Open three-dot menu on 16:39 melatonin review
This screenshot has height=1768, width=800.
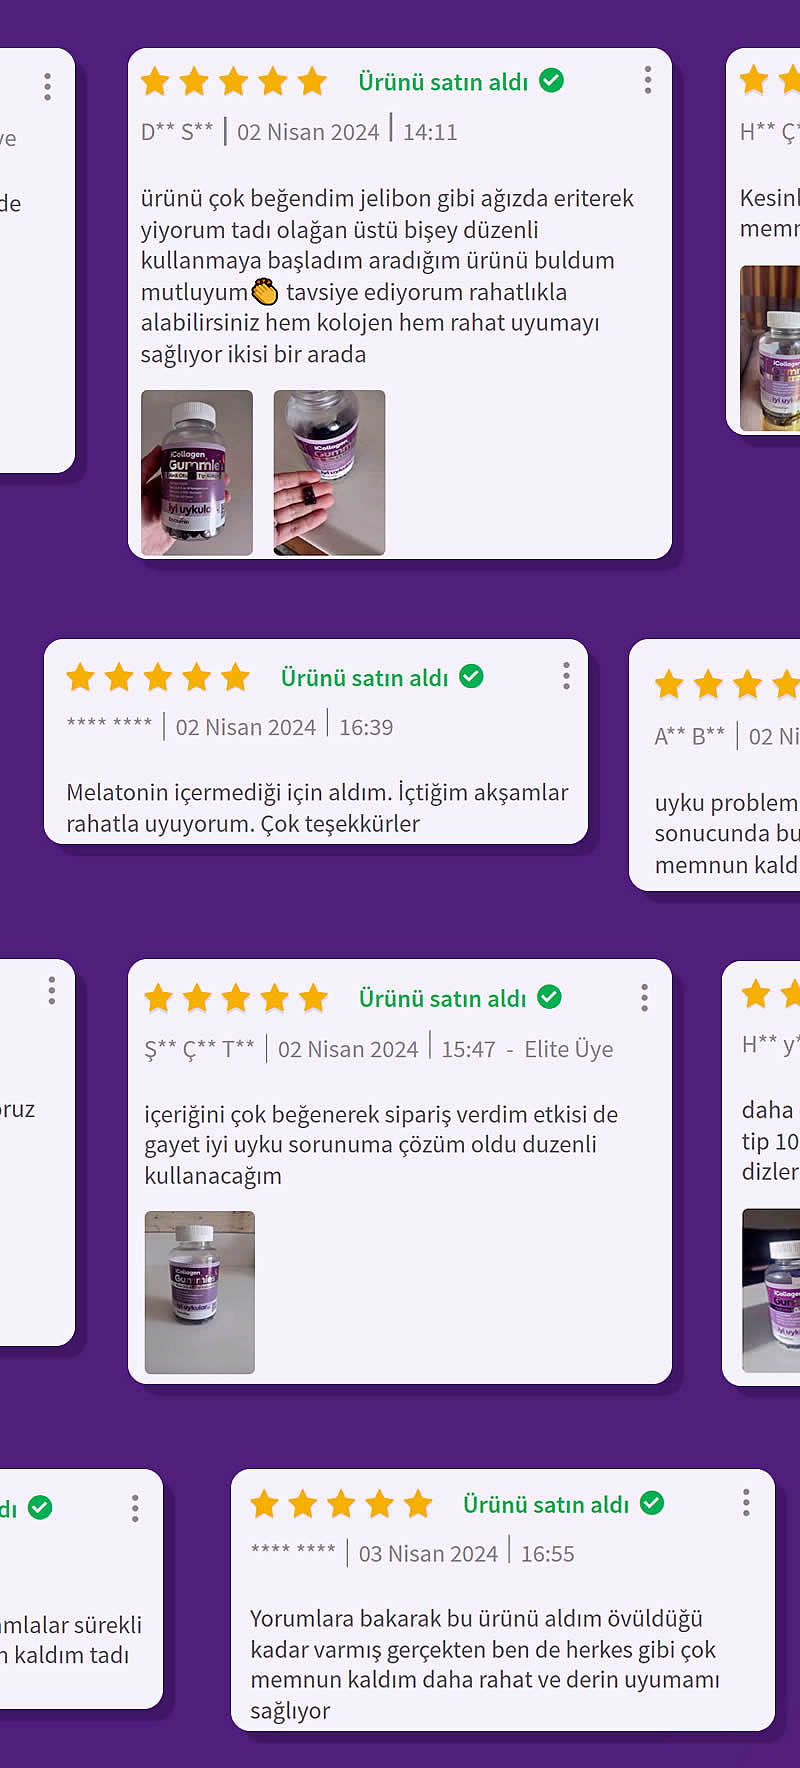pos(566,676)
